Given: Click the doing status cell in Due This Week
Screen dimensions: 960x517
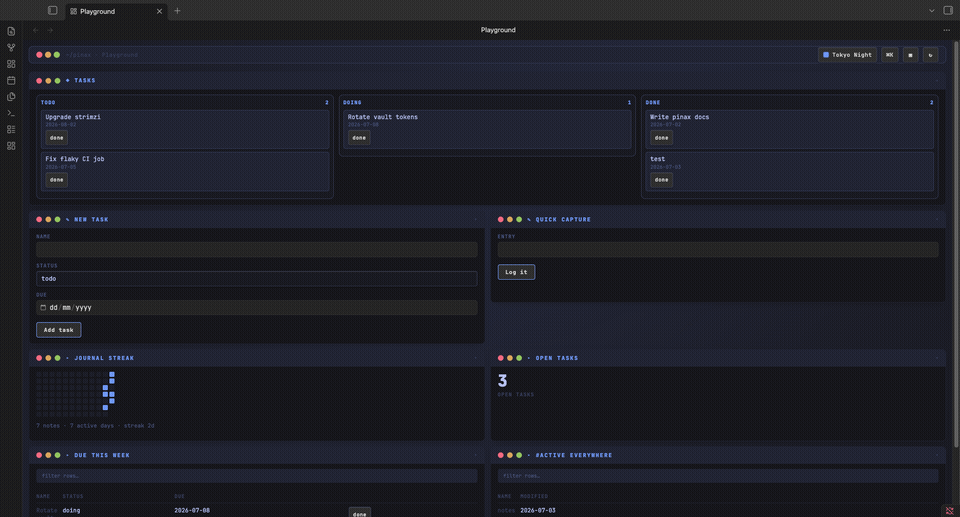Looking at the screenshot, I should [71, 511].
